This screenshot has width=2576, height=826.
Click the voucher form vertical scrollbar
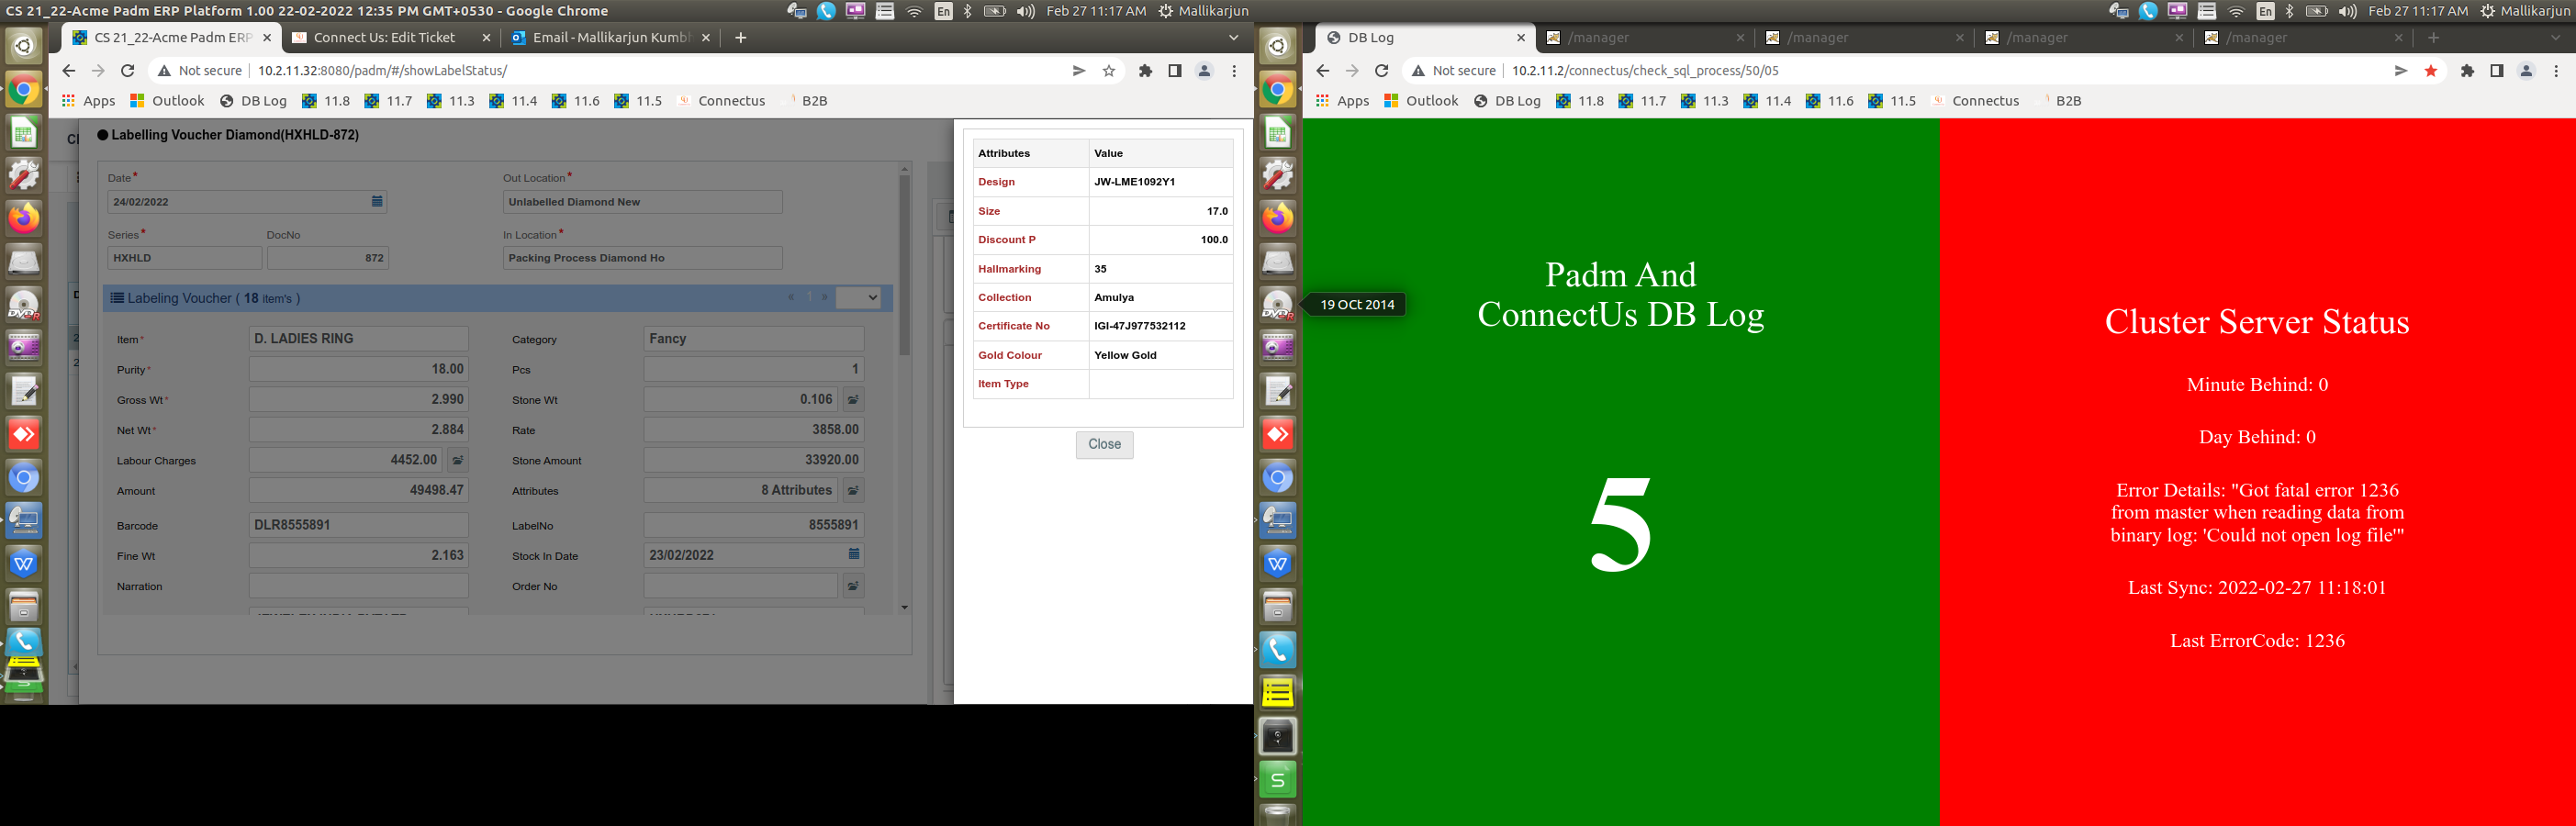904,265
